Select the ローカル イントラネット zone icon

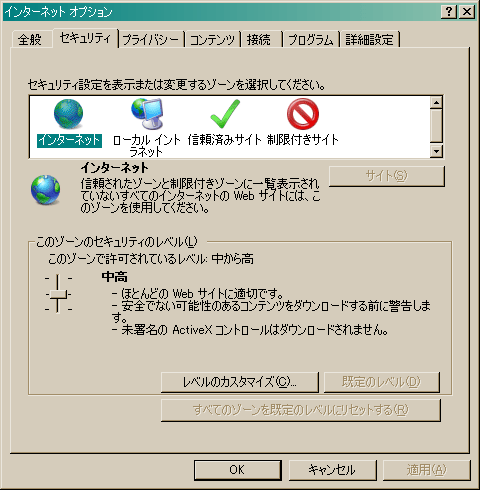(x=147, y=114)
